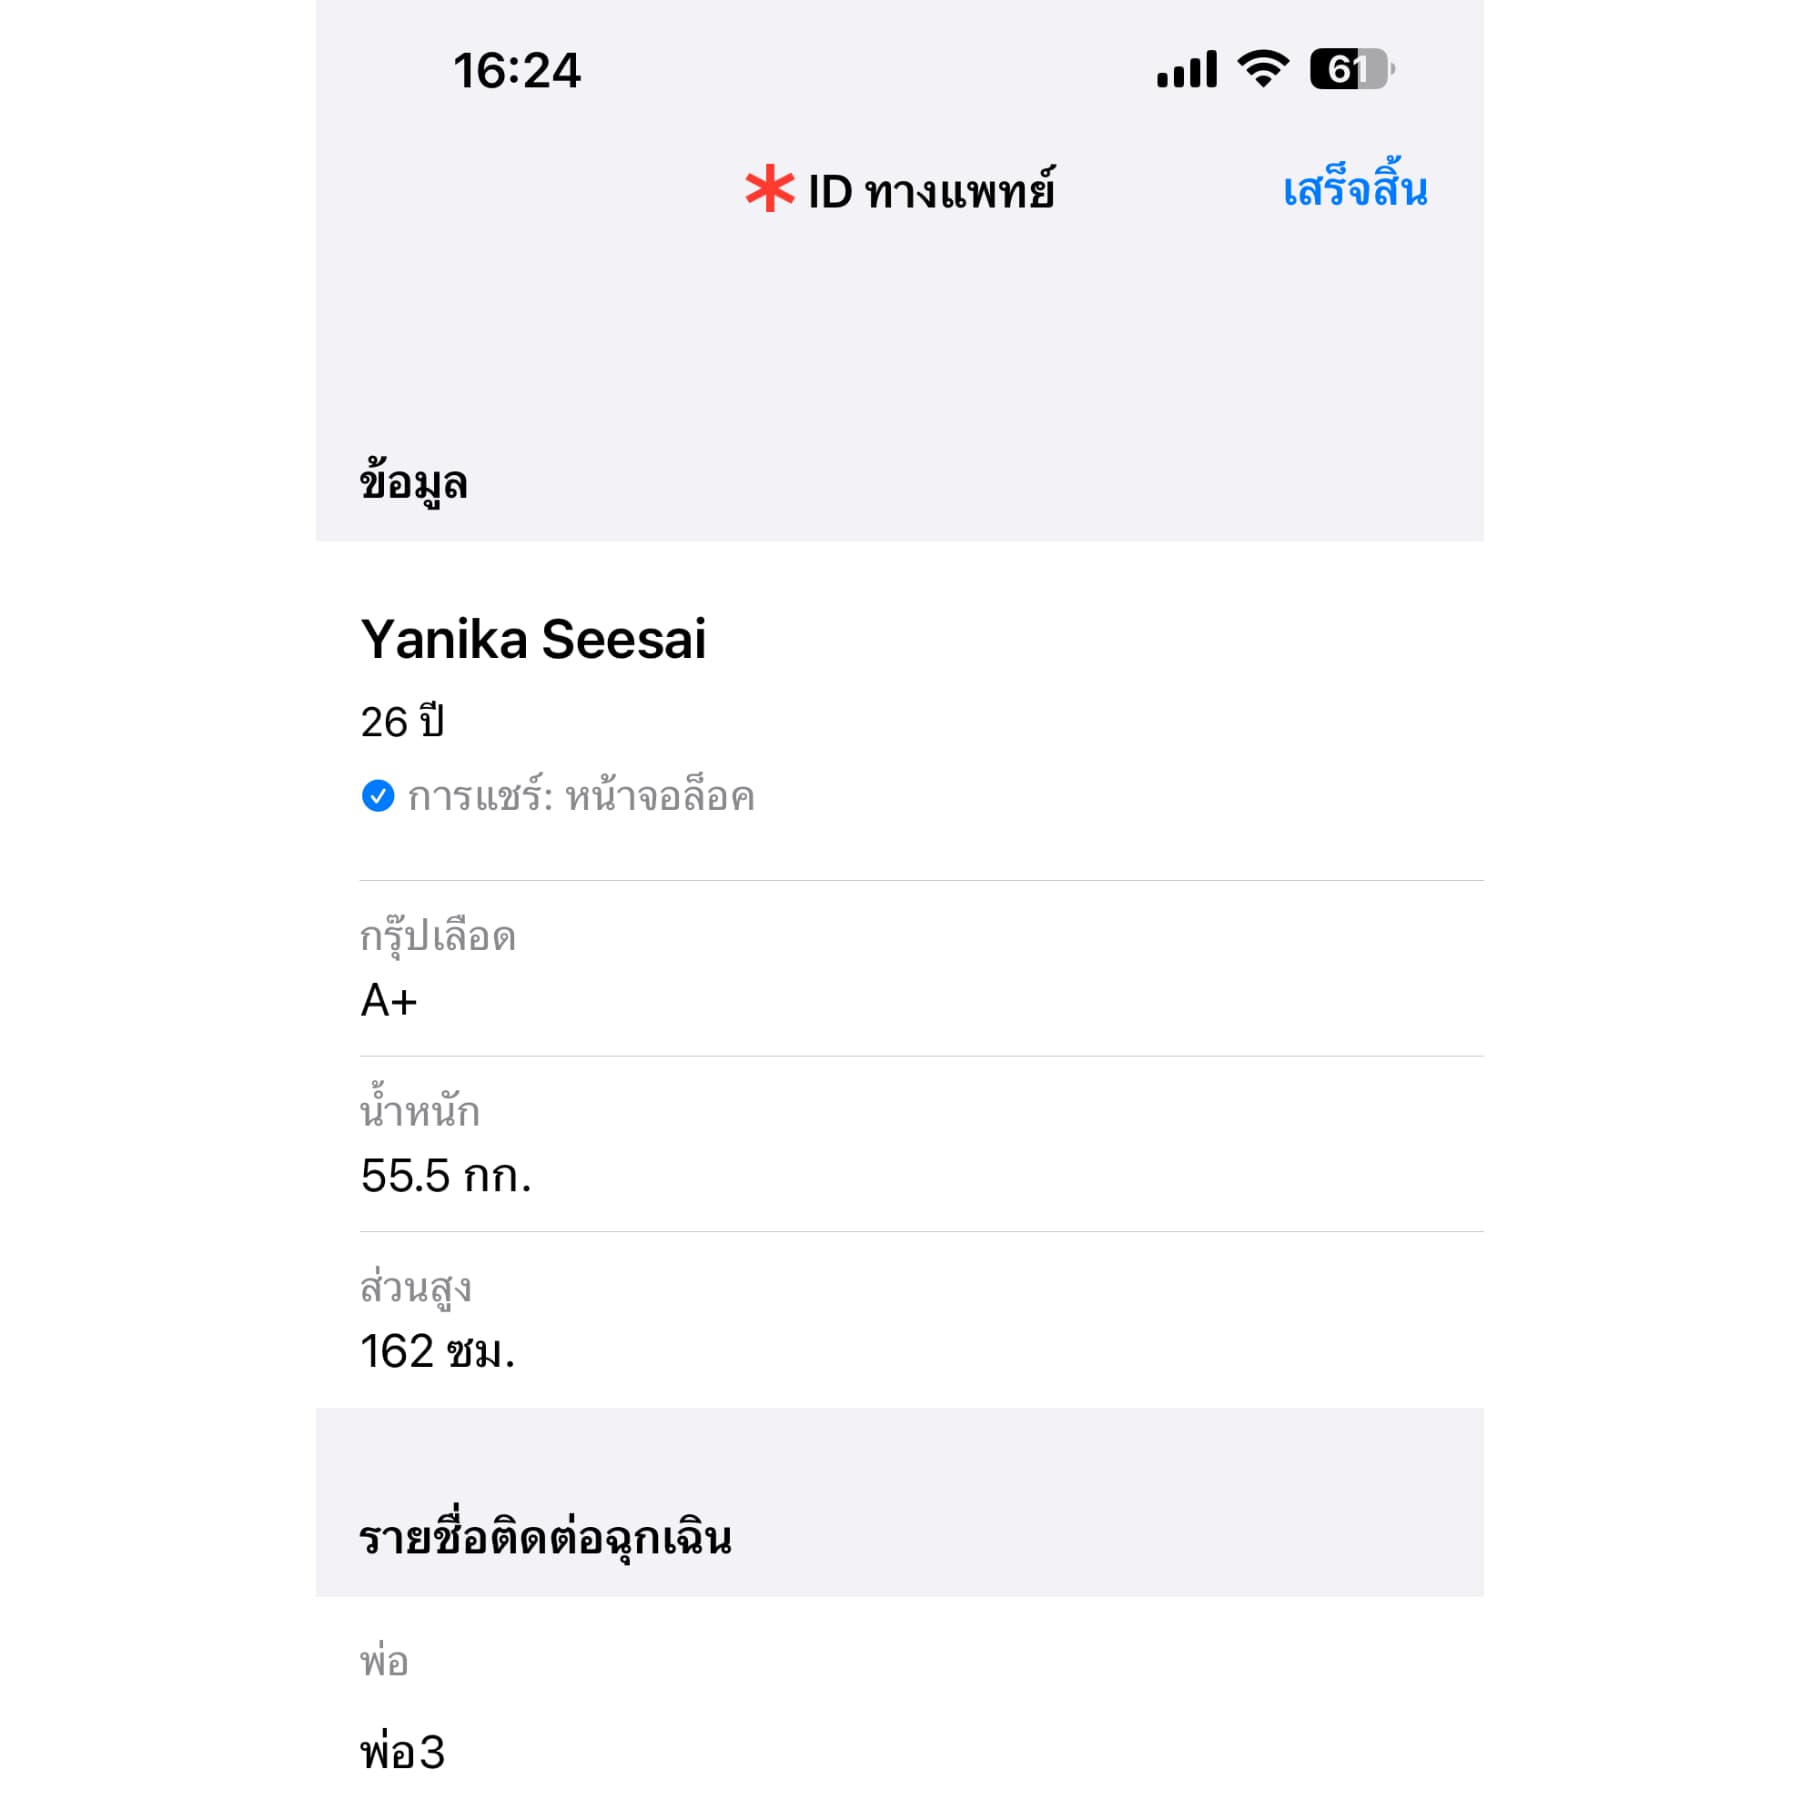The height and width of the screenshot is (1800, 1800).
Task: Tap the 26 ปี age text
Action: tap(402, 721)
